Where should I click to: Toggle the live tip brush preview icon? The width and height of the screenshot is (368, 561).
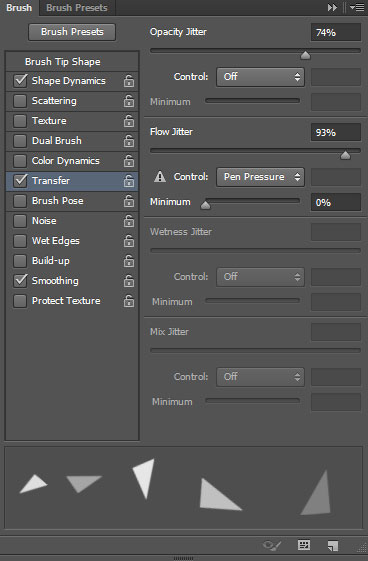point(272,545)
